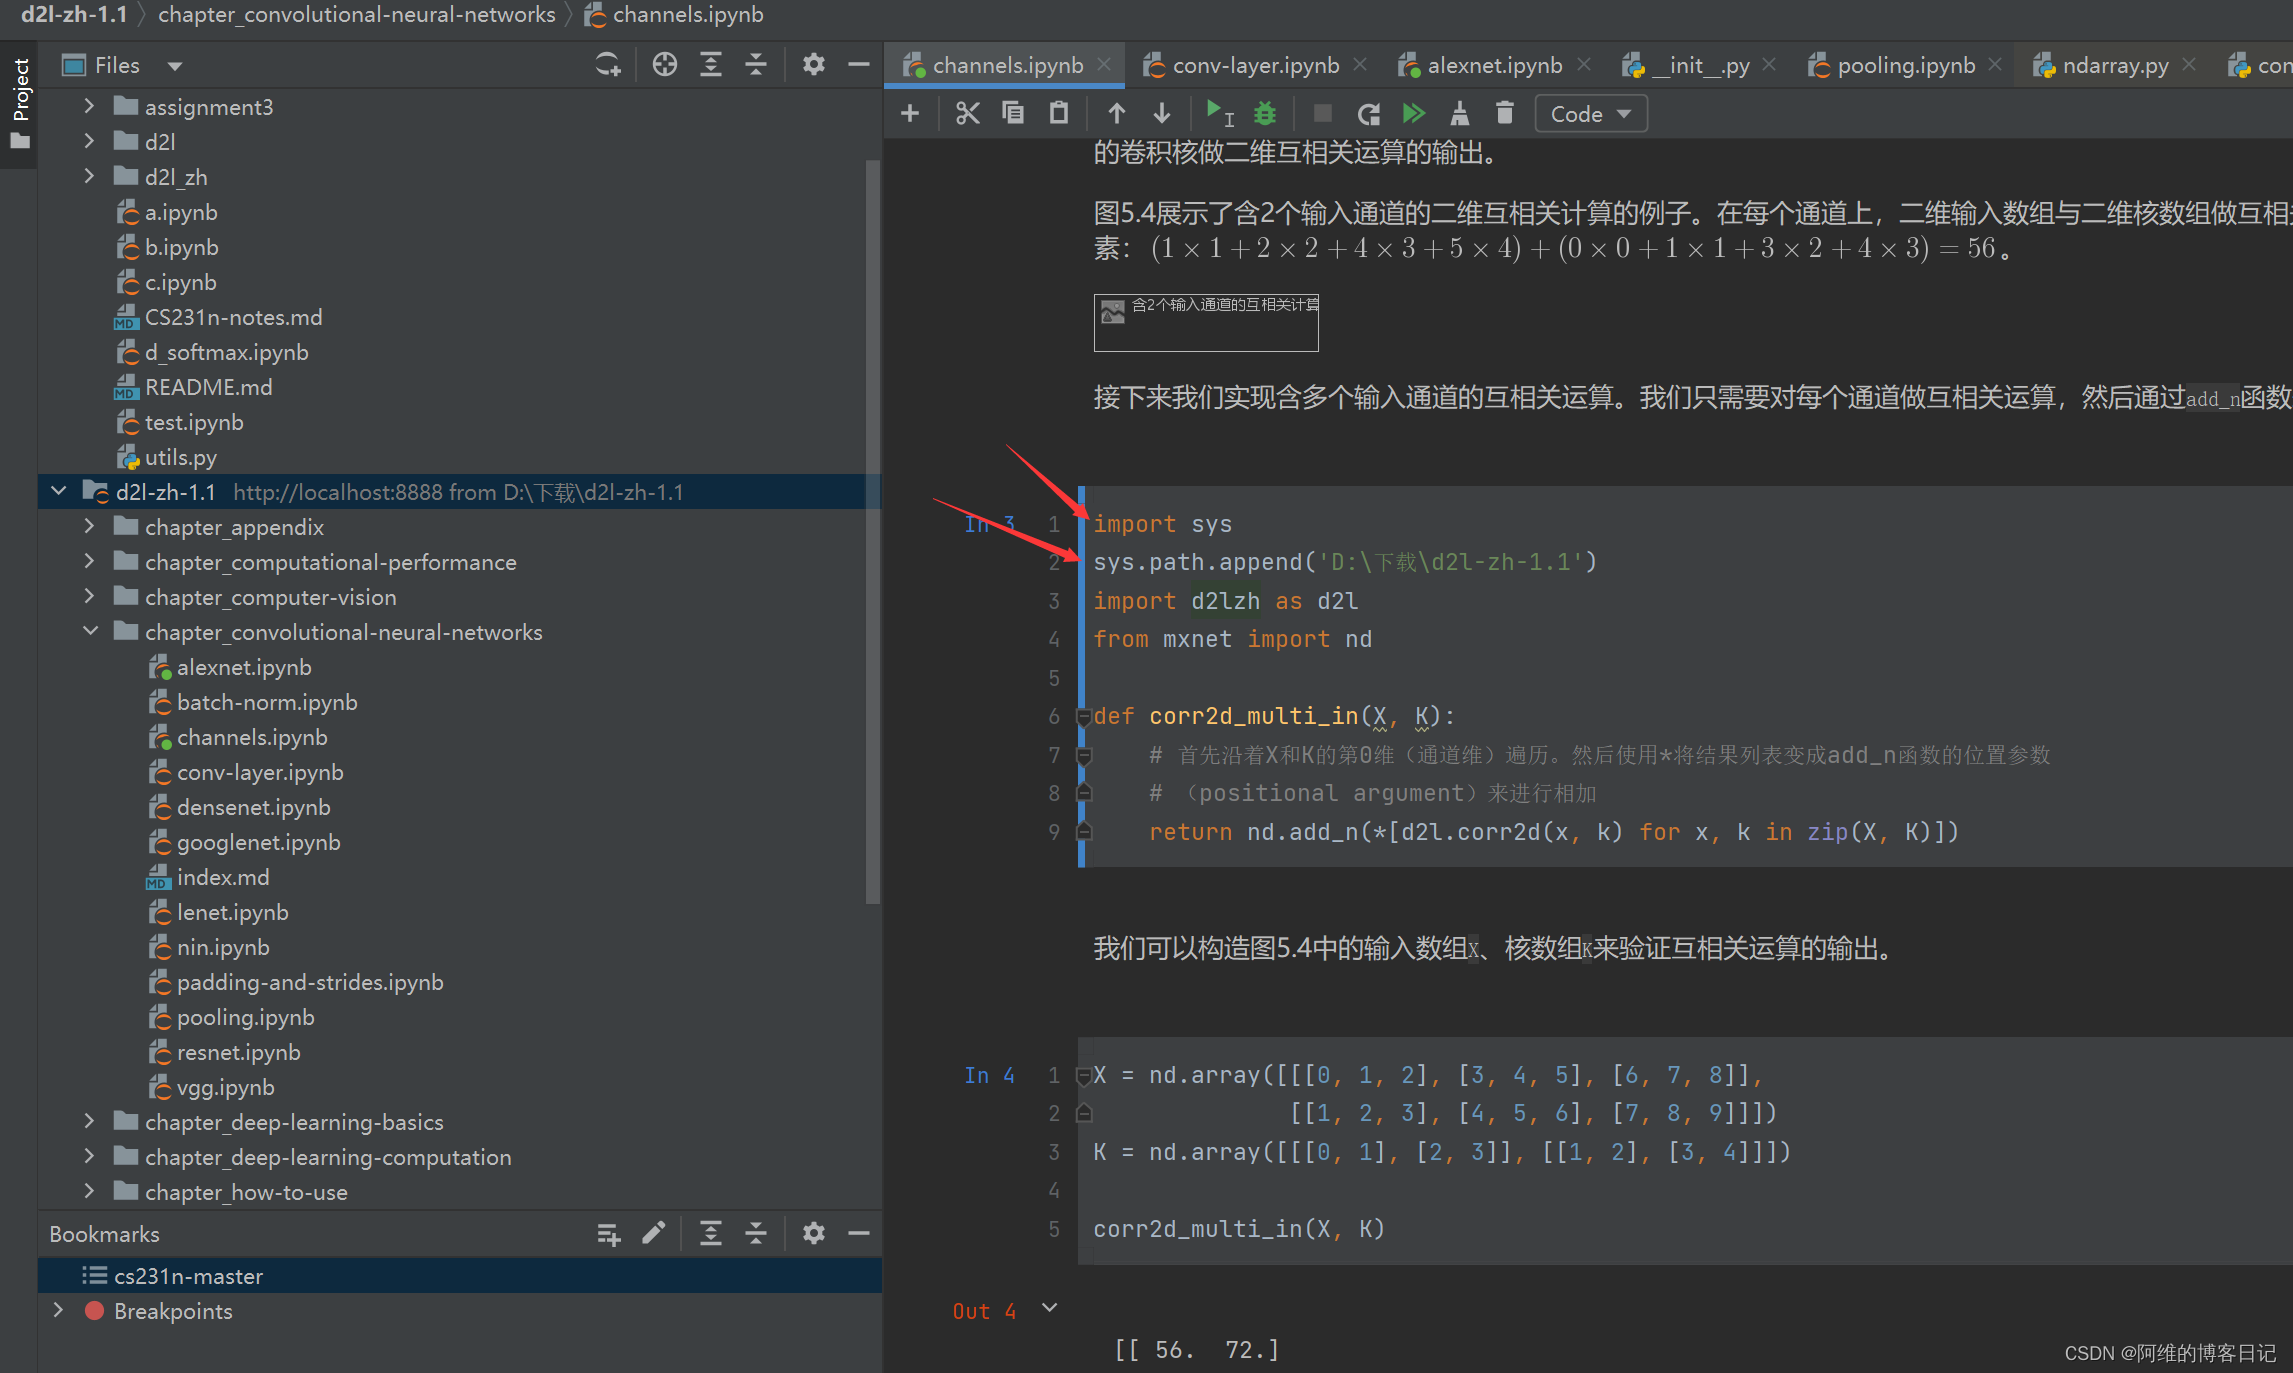Hide the Files panel with minus

859,65
